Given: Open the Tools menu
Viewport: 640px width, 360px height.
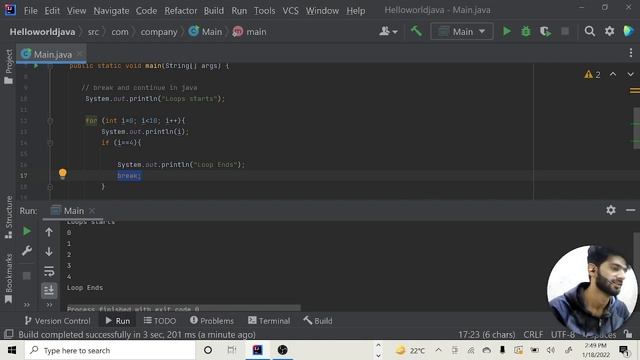Looking at the screenshot, I should (x=264, y=11).
